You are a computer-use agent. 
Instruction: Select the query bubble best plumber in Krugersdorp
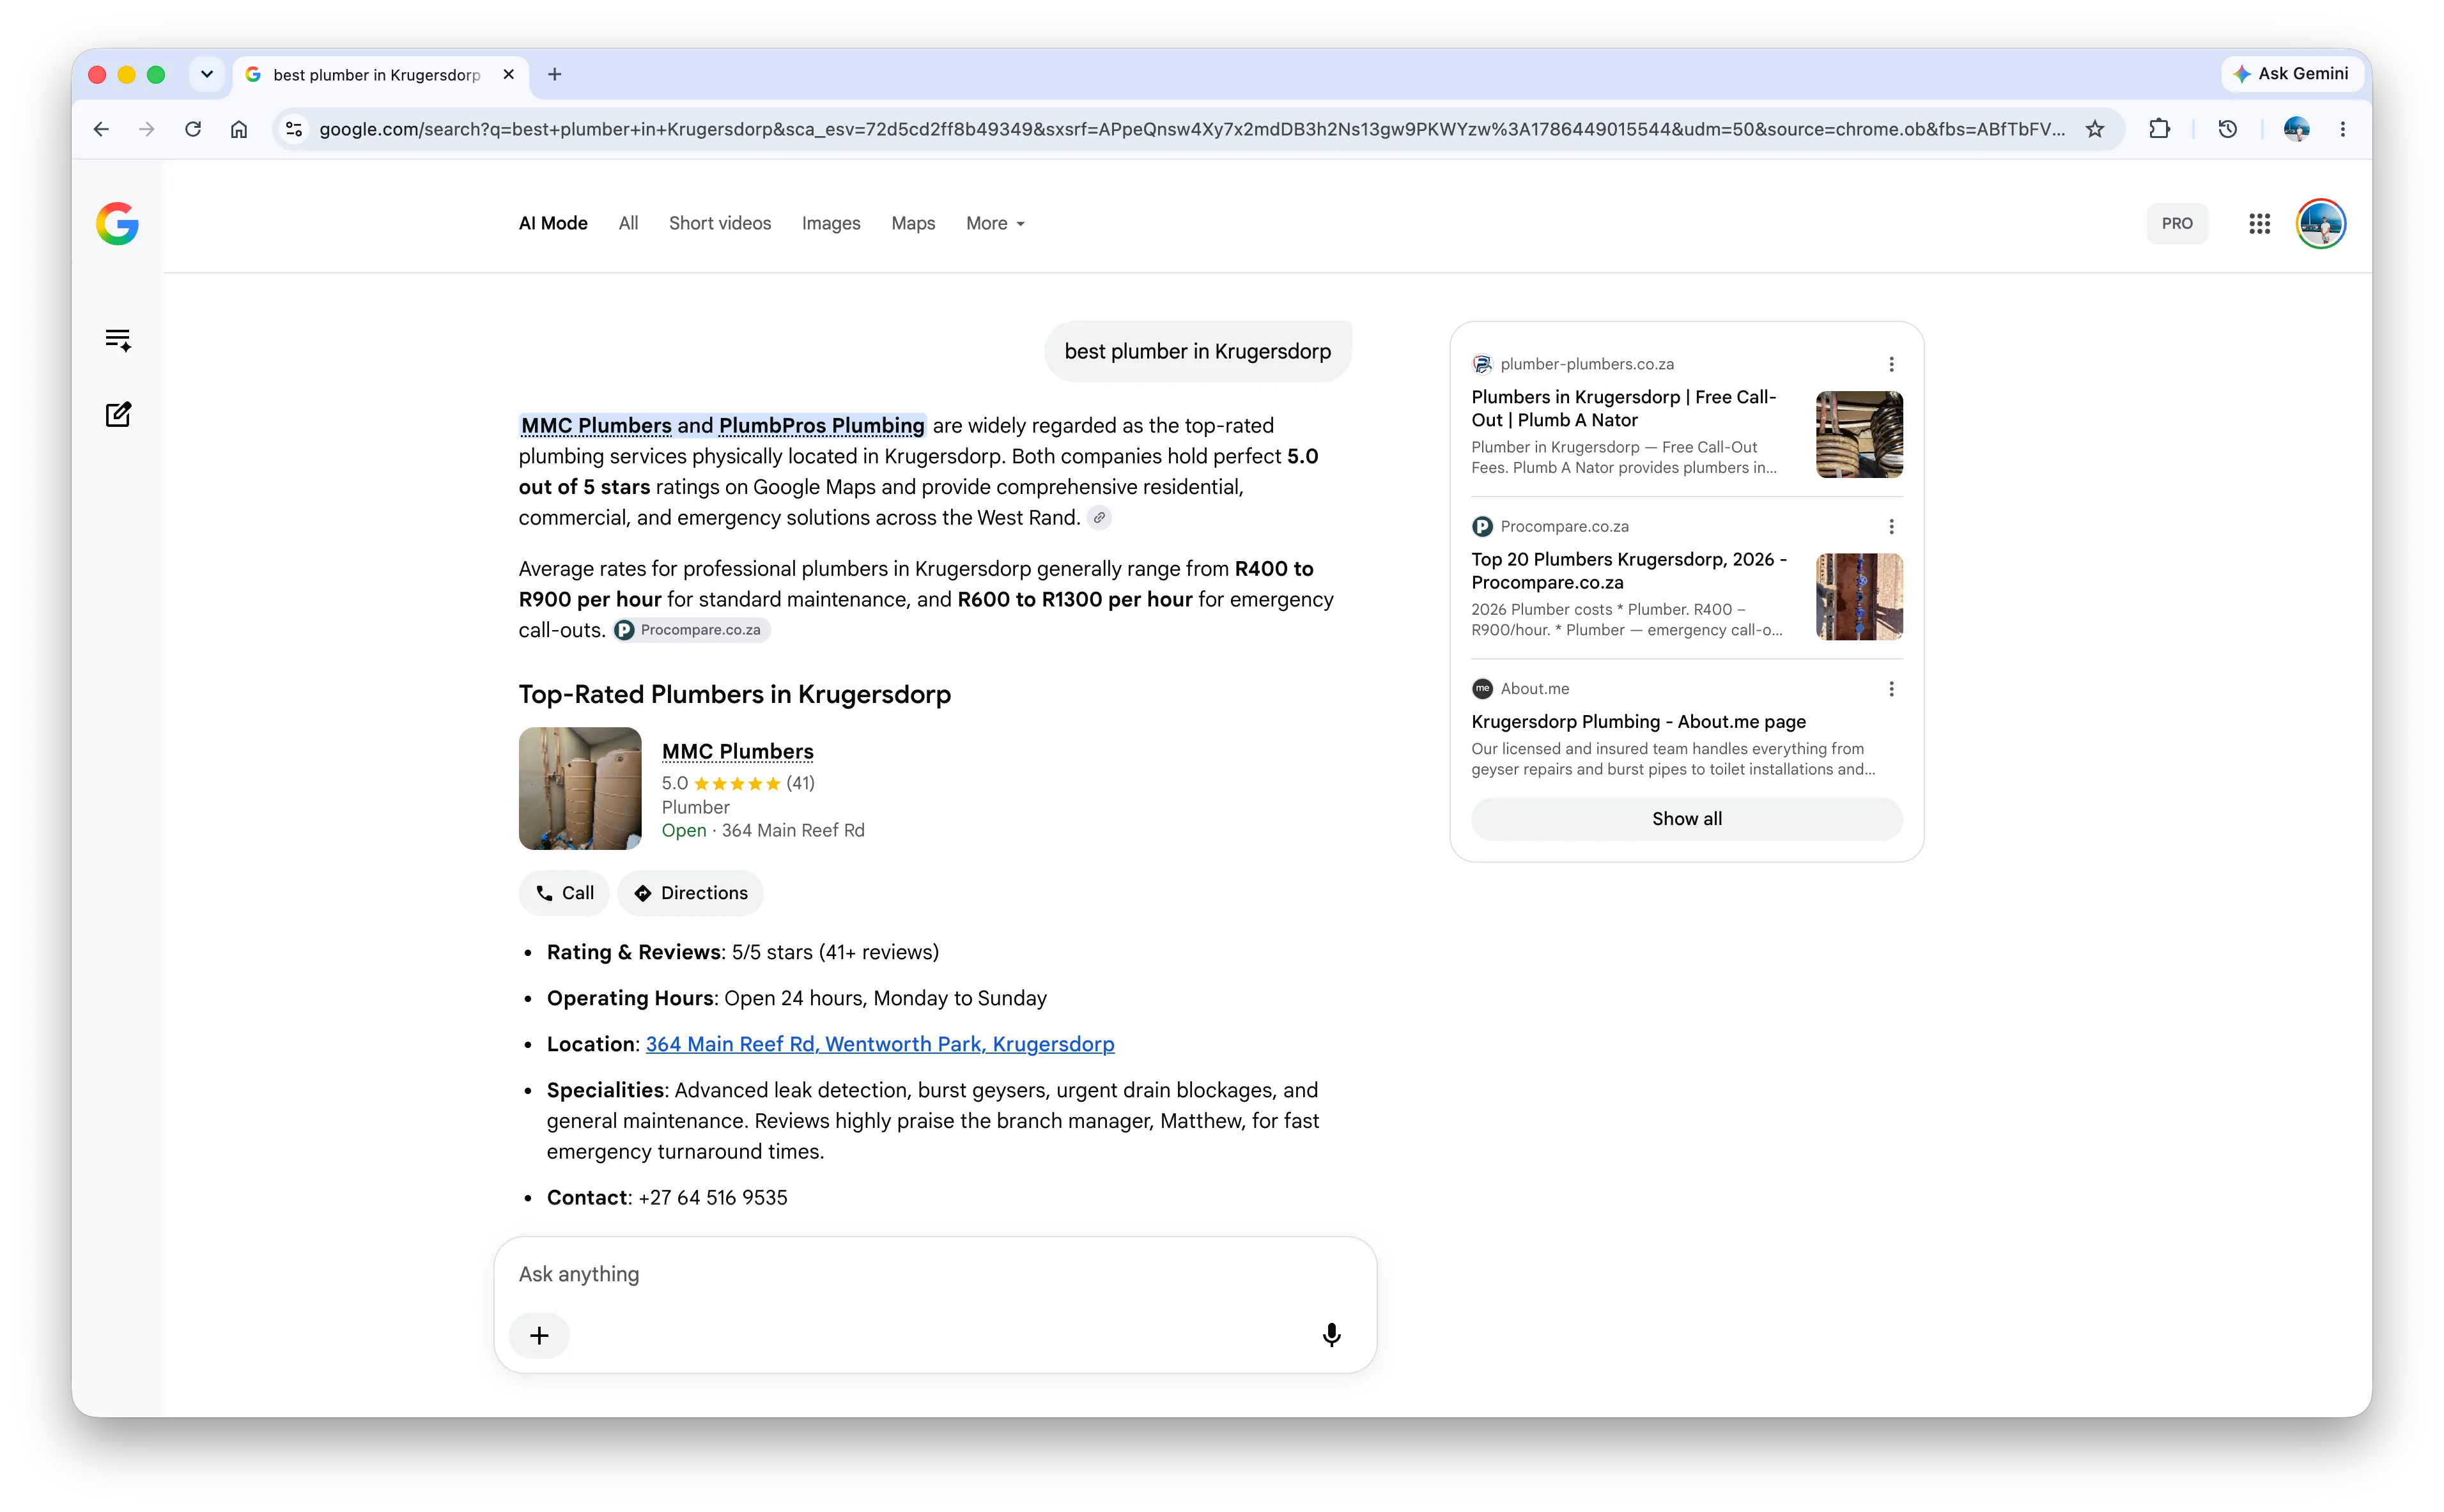click(1198, 351)
